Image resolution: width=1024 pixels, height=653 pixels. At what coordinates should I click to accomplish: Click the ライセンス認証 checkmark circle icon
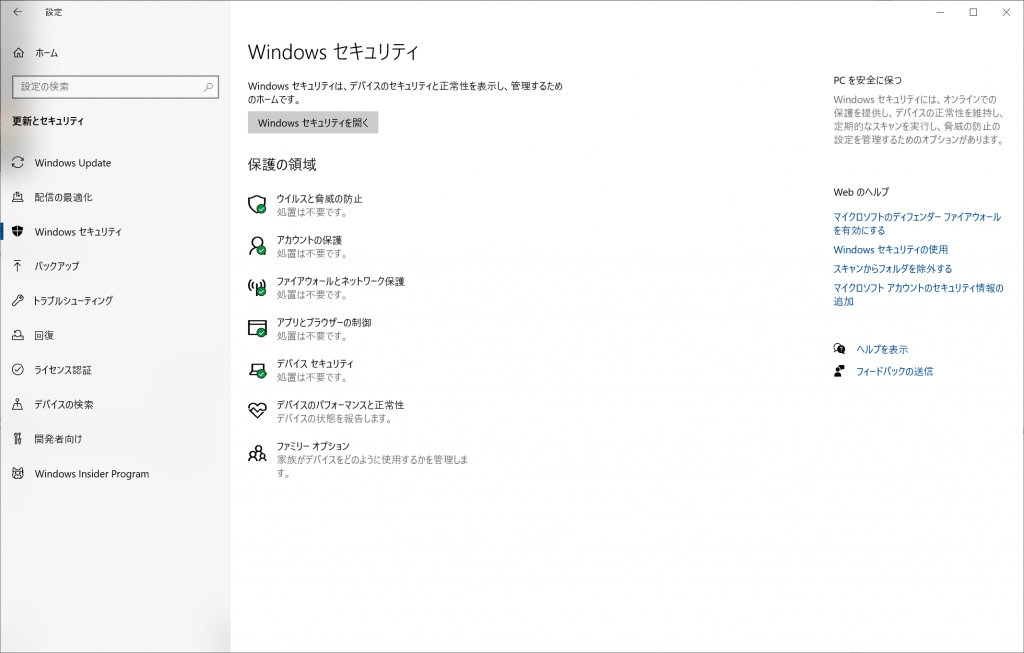(x=18, y=370)
